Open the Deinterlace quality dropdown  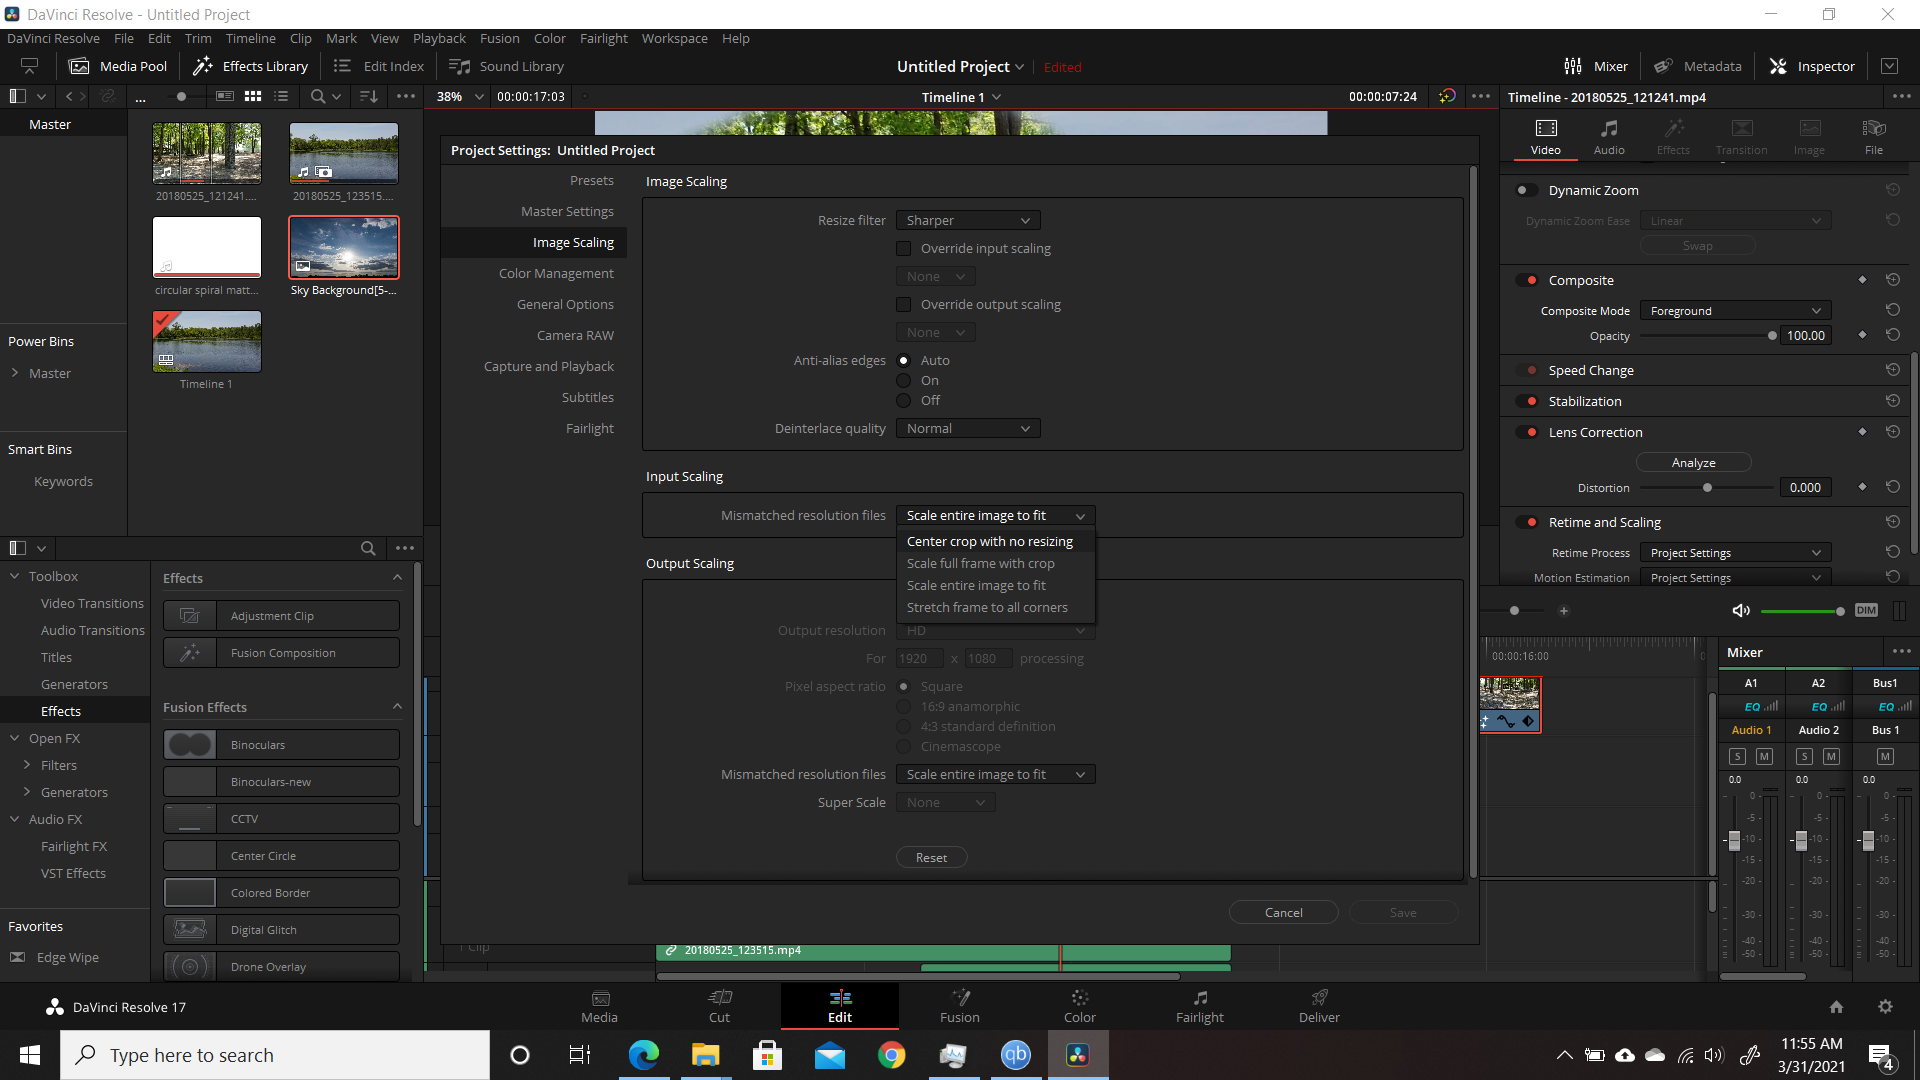(968, 428)
